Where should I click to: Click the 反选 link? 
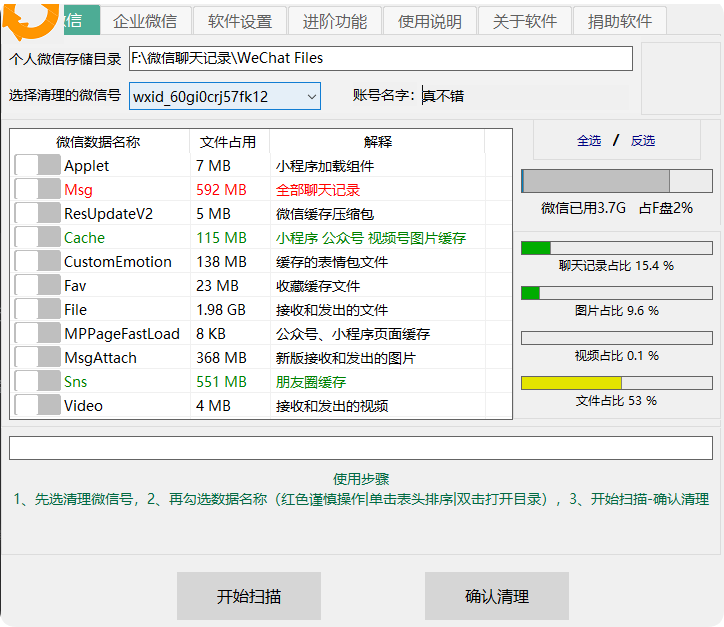[x=643, y=140]
